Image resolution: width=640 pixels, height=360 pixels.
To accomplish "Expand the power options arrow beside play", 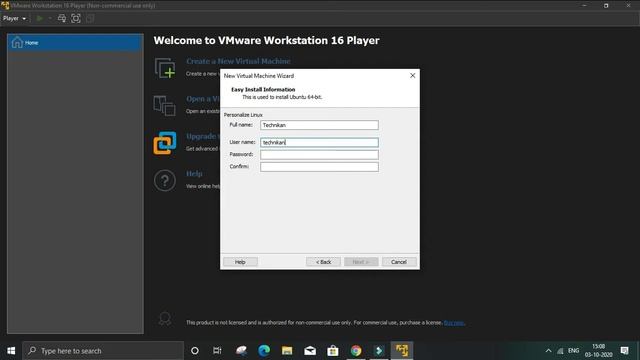I will pyautogui.click(x=50, y=18).
